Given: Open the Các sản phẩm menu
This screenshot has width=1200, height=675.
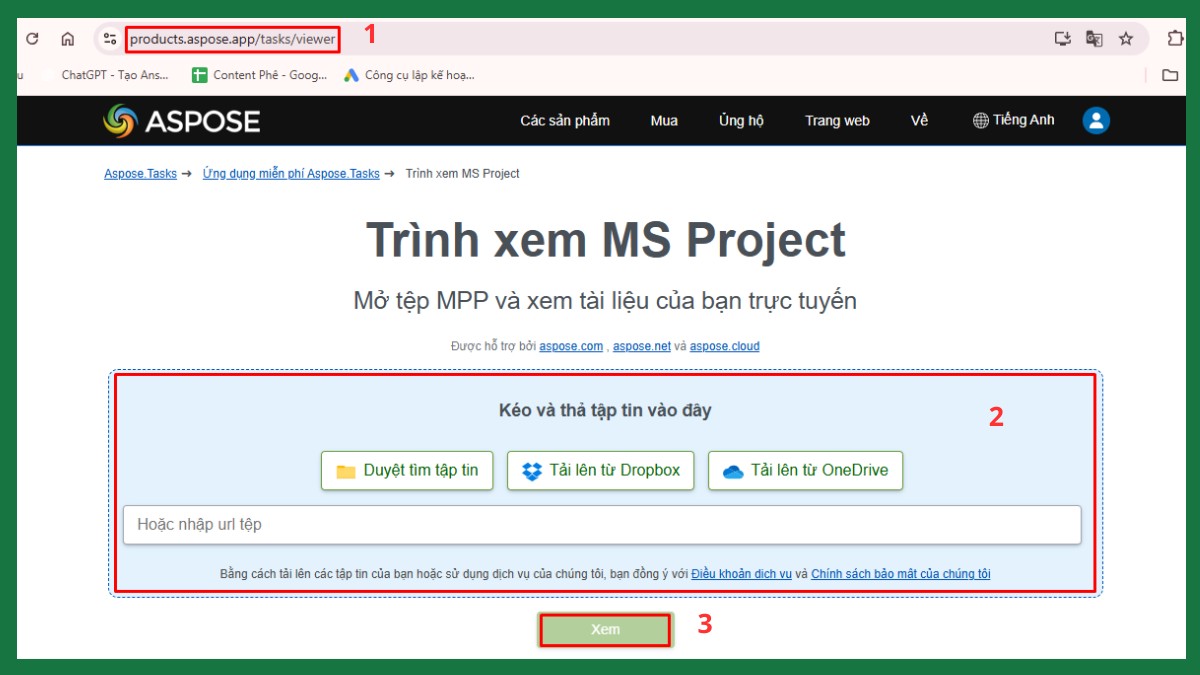Looking at the screenshot, I should (x=565, y=121).
